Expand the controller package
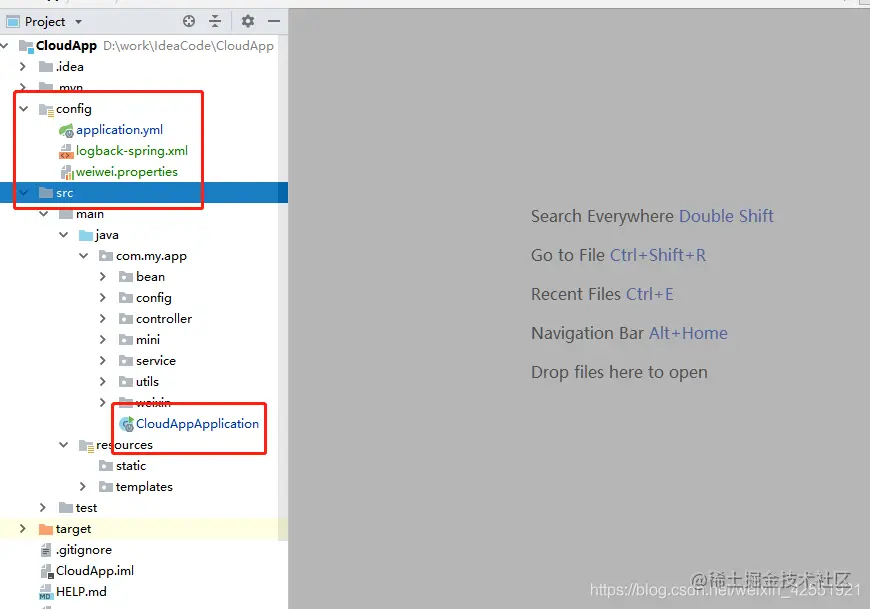870x609 pixels. [x=103, y=318]
